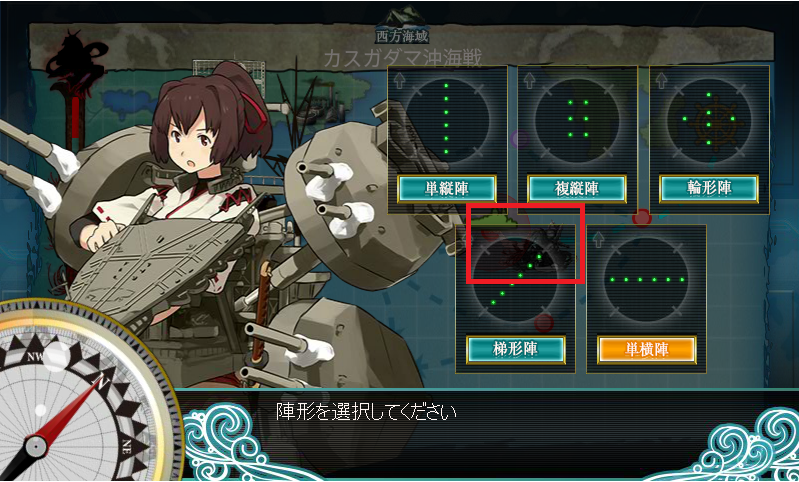The height and width of the screenshot is (482, 799).
Task: Click the ship wheel ring formation diagram
Action: click(x=709, y=120)
